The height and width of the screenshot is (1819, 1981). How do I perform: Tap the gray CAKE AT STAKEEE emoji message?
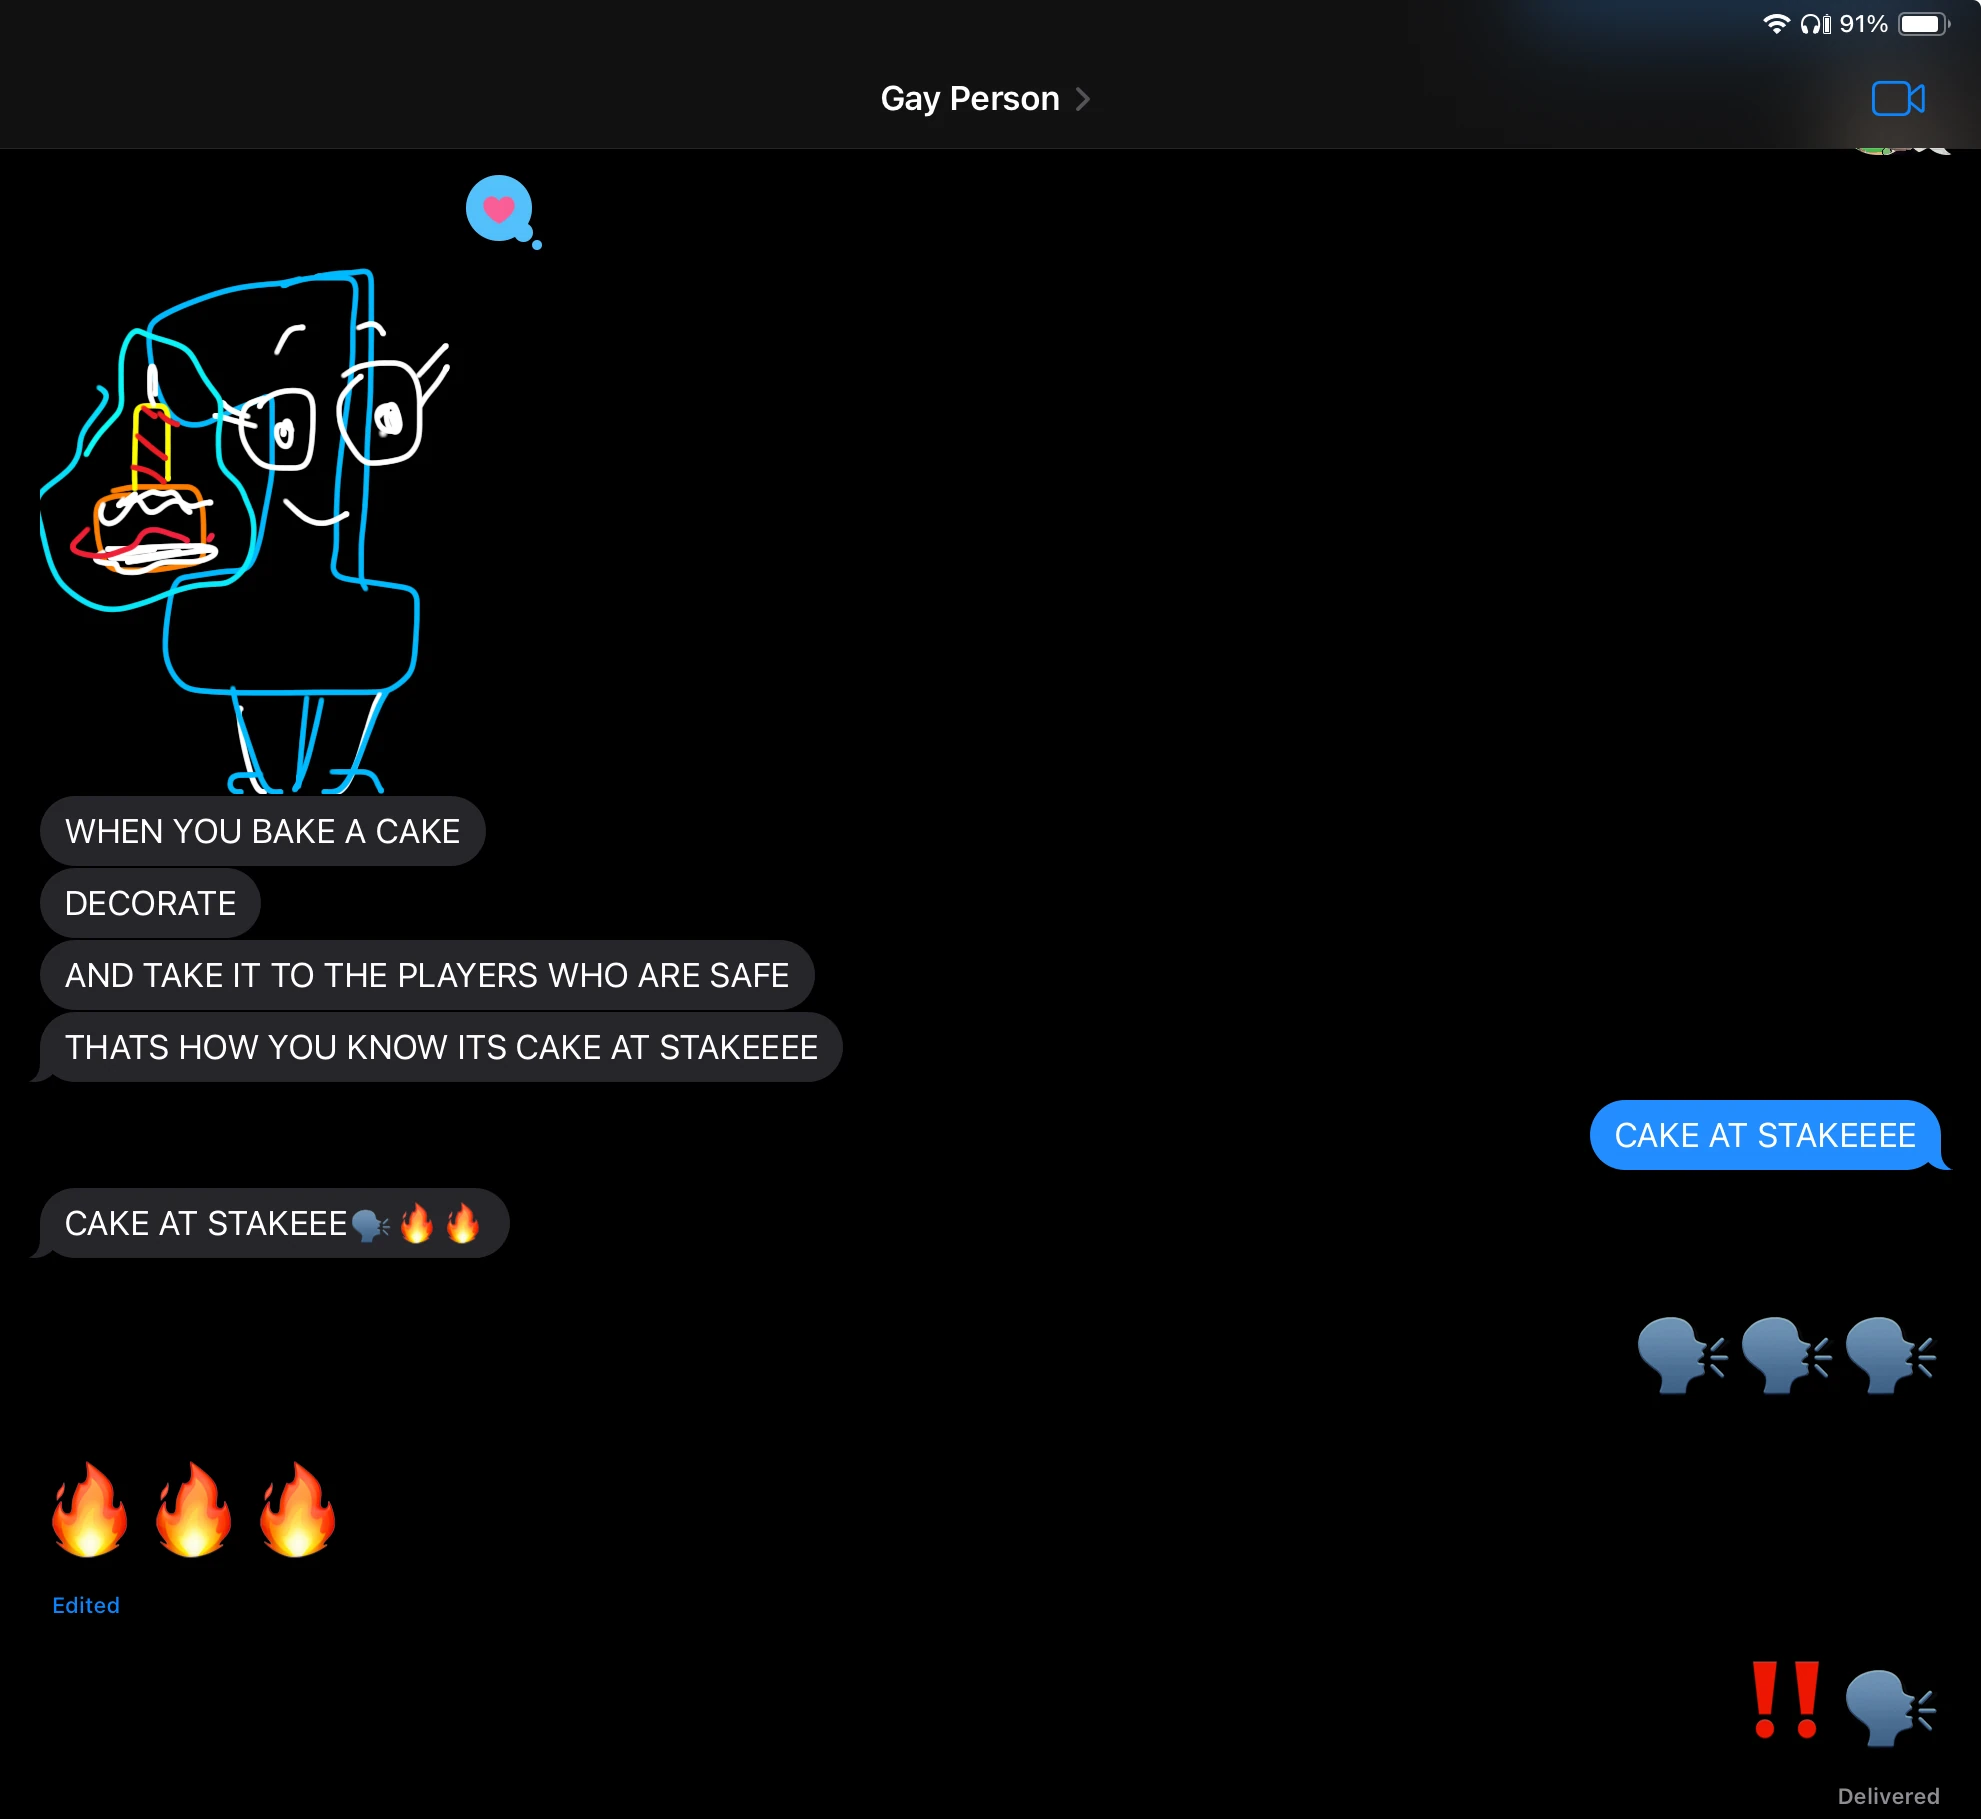tap(272, 1223)
